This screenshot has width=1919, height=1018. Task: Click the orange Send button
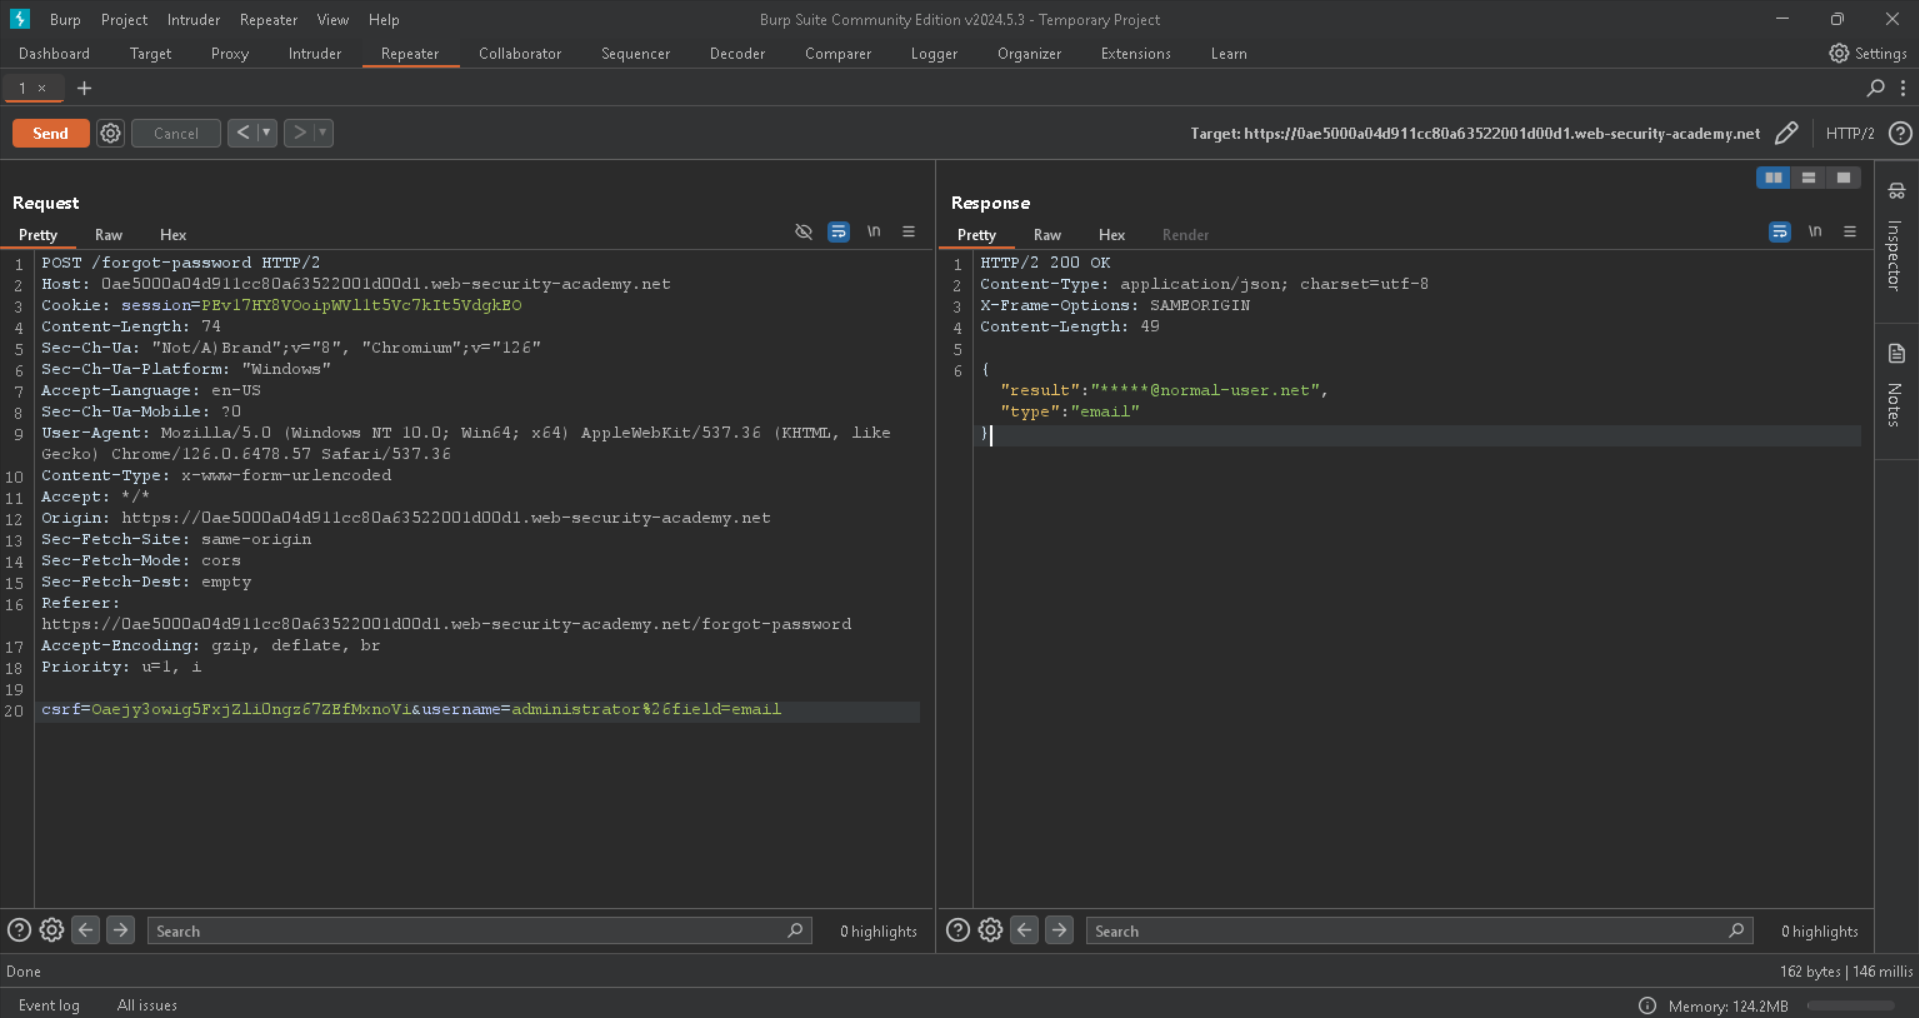click(50, 133)
